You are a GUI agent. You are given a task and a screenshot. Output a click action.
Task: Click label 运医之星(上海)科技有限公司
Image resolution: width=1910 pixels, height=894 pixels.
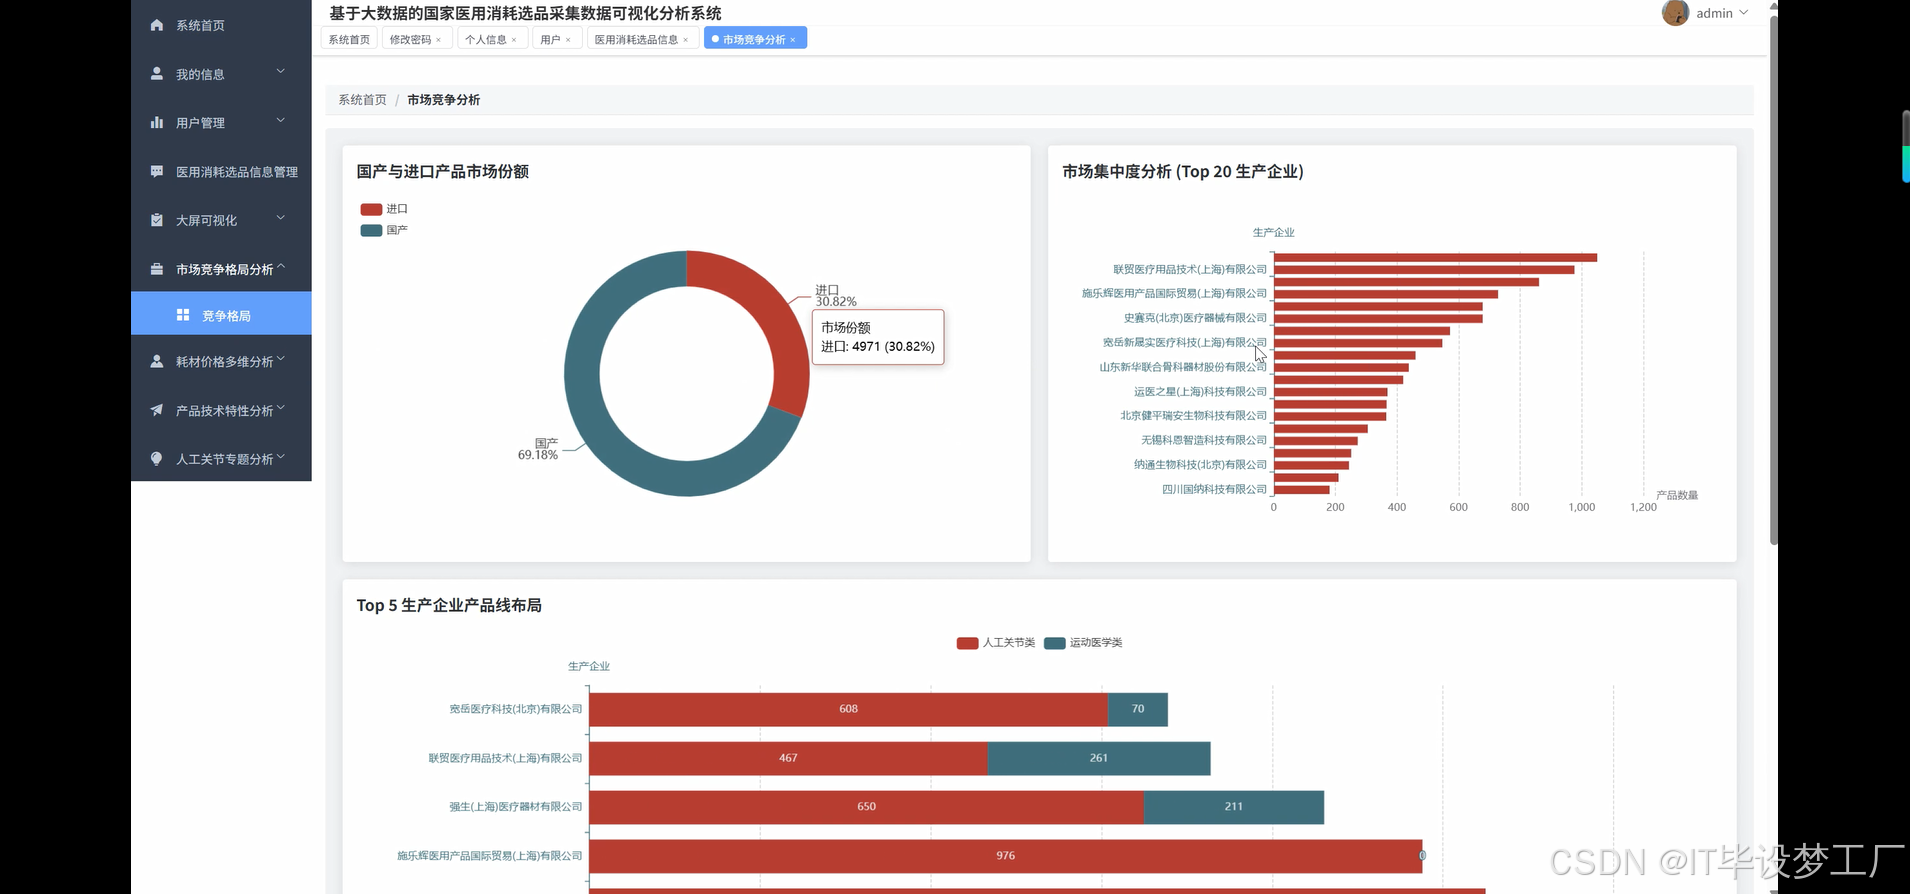pos(1200,392)
